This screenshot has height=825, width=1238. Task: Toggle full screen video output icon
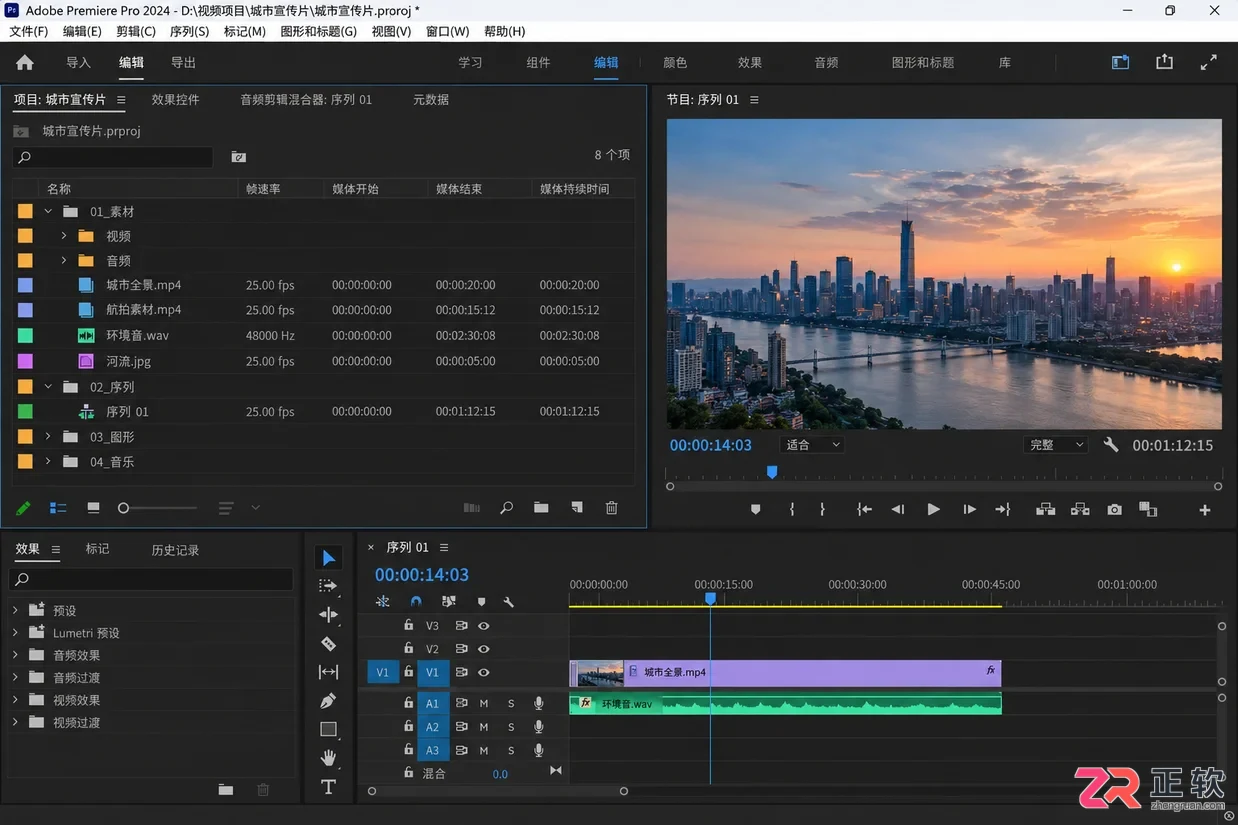pyautogui.click(x=1209, y=62)
